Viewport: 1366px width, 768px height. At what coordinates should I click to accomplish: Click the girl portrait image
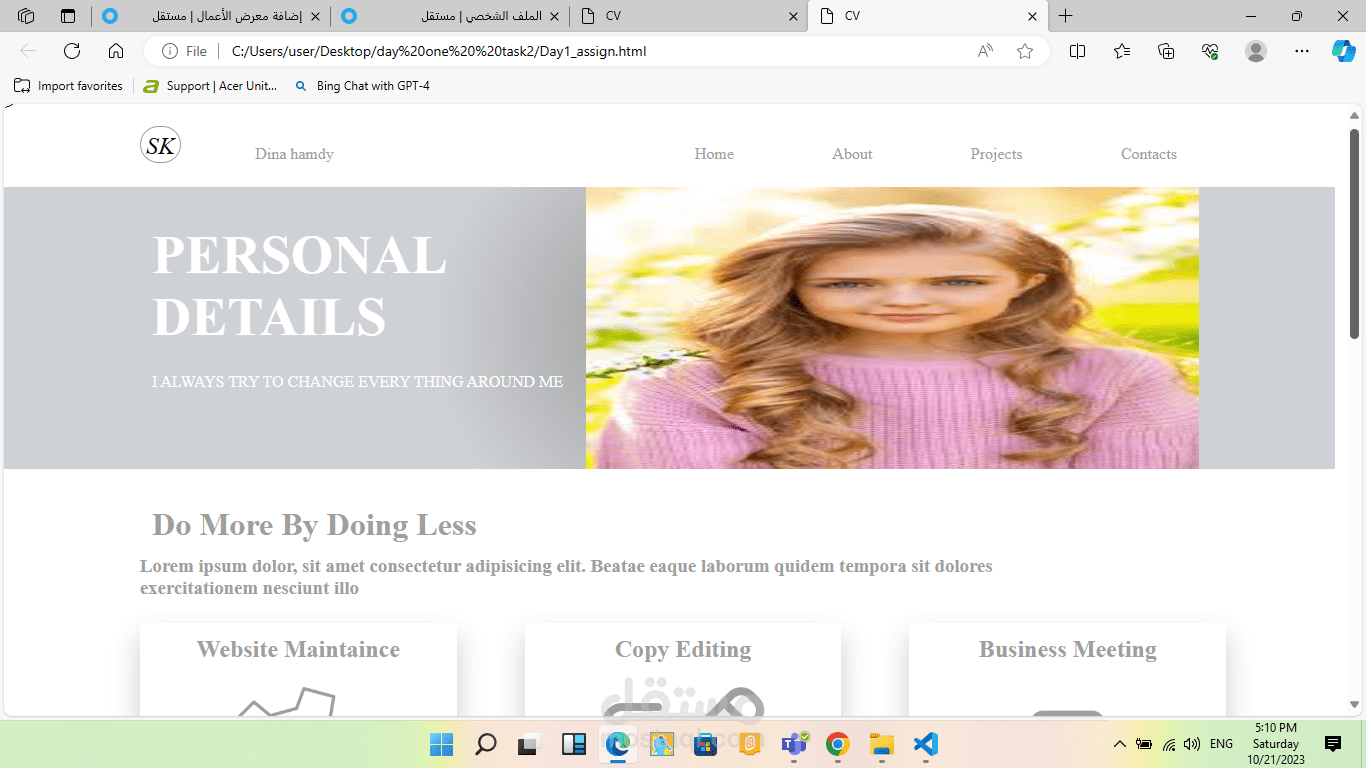892,328
